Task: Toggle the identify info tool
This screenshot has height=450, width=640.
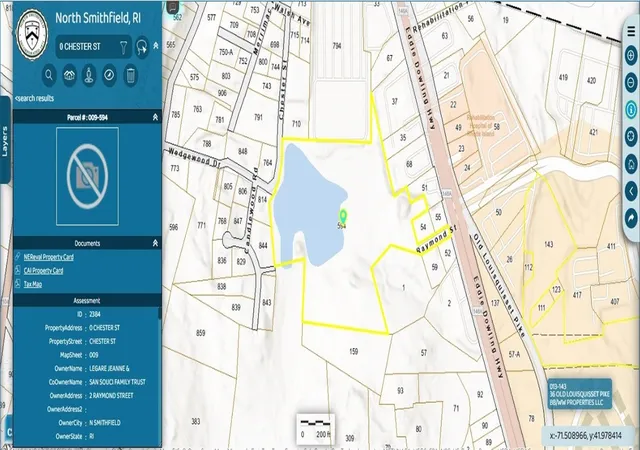Action: coord(631,109)
